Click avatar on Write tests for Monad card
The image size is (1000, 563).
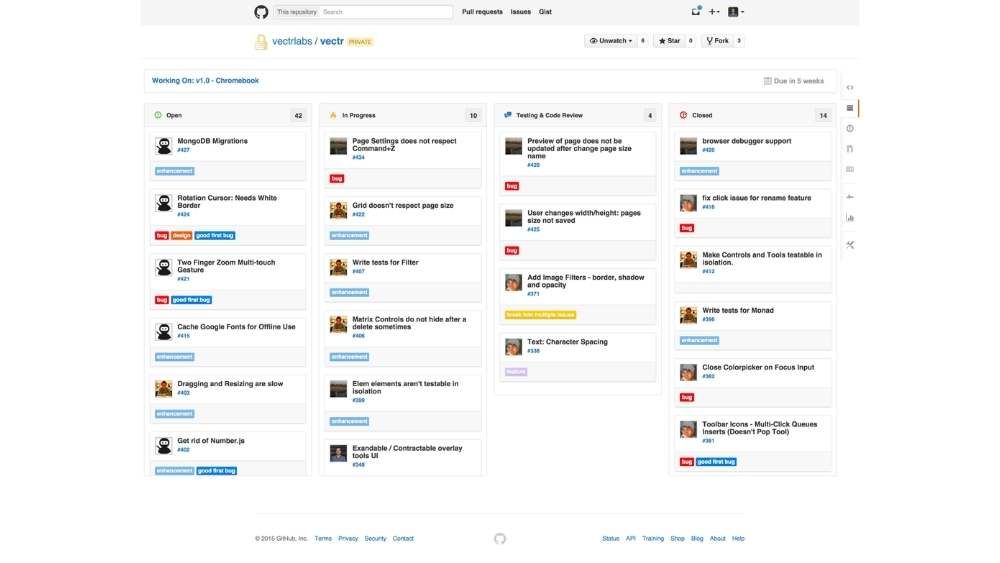(688, 315)
